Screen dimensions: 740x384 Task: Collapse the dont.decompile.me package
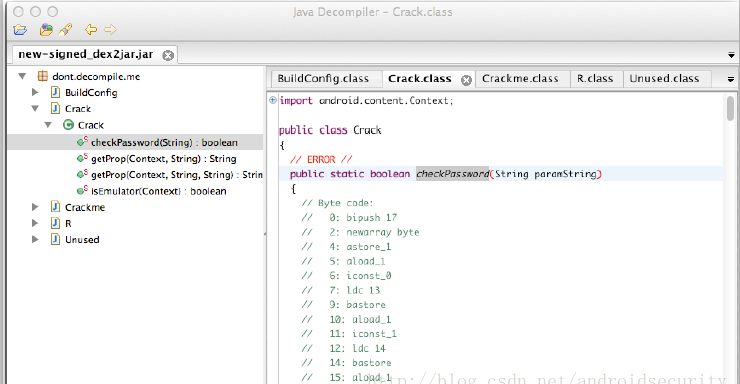point(22,76)
